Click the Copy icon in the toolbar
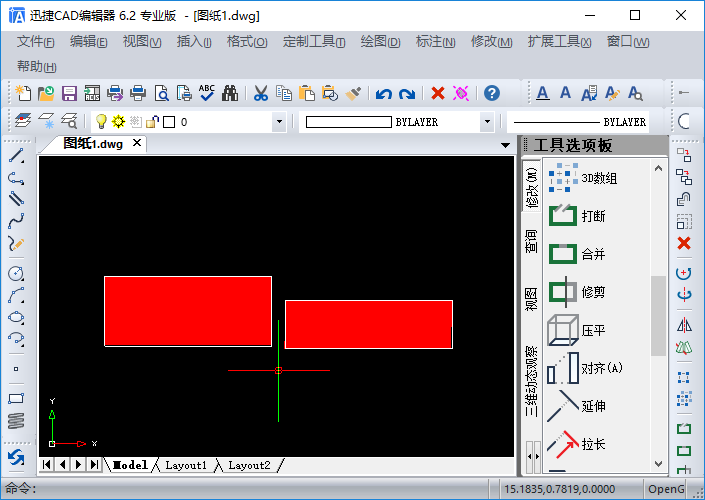705x500 pixels. [x=284, y=93]
